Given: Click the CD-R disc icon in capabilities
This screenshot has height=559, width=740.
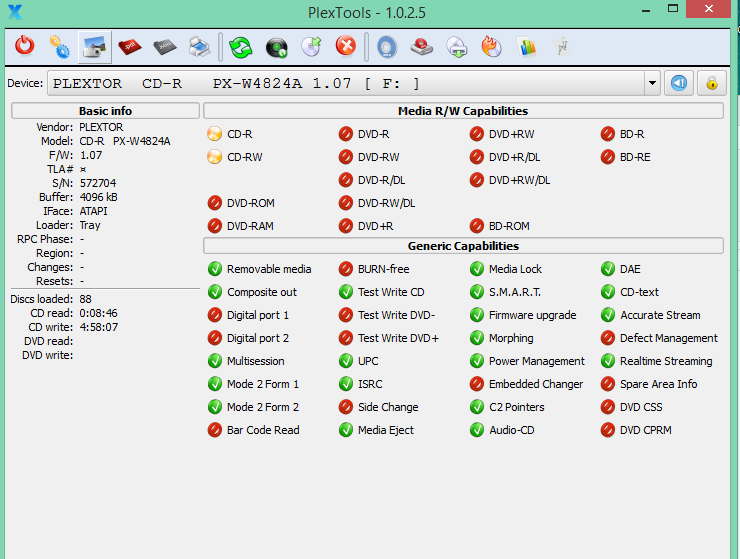Looking at the screenshot, I should coord(214,134).
